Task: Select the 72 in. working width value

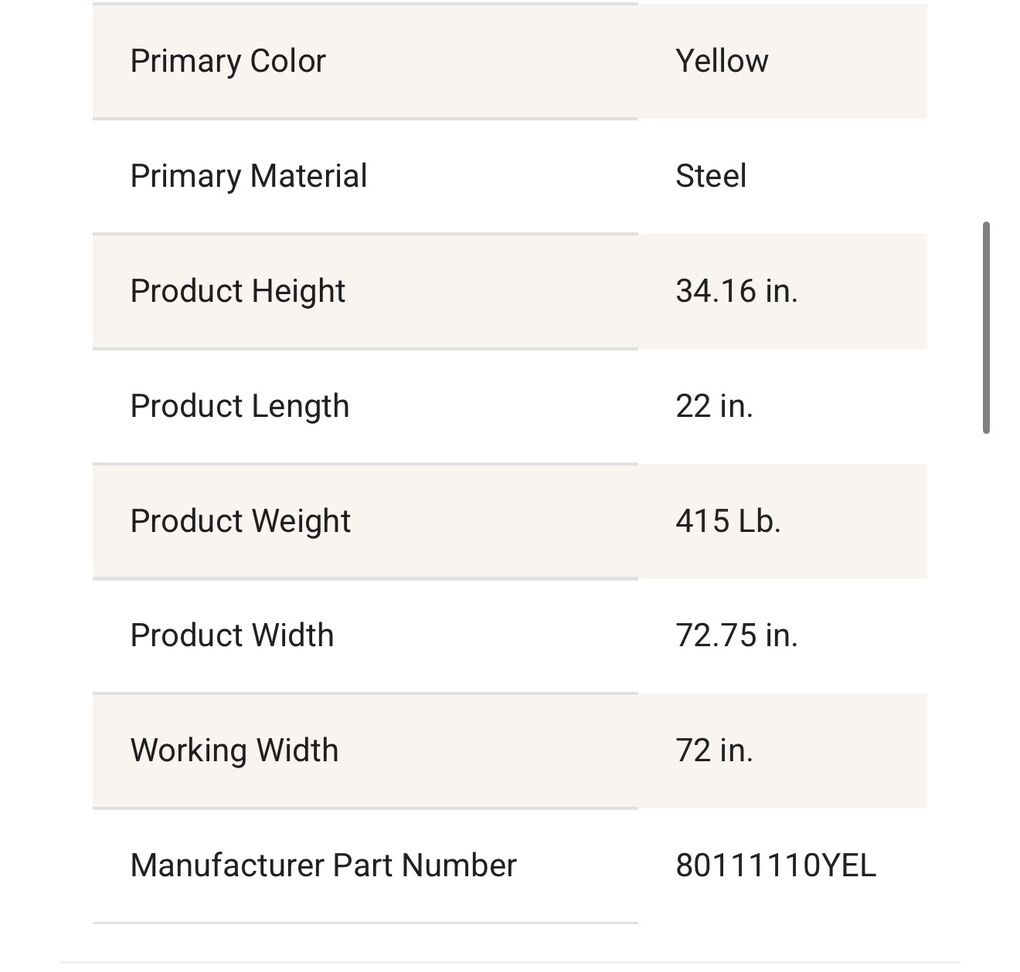Action: tap(713, 750)
